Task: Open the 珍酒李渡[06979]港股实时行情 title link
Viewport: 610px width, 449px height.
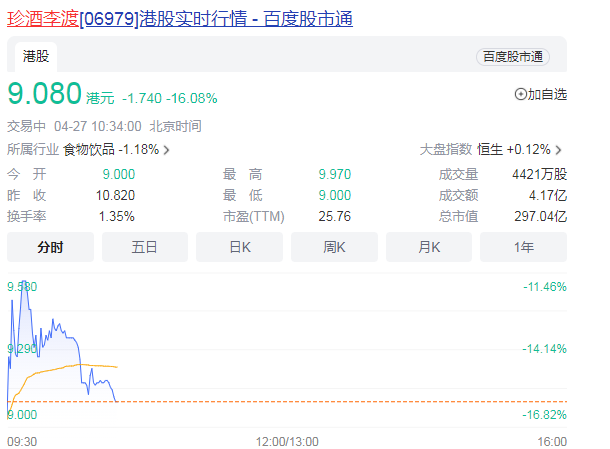Action: [x=180, y=19]
